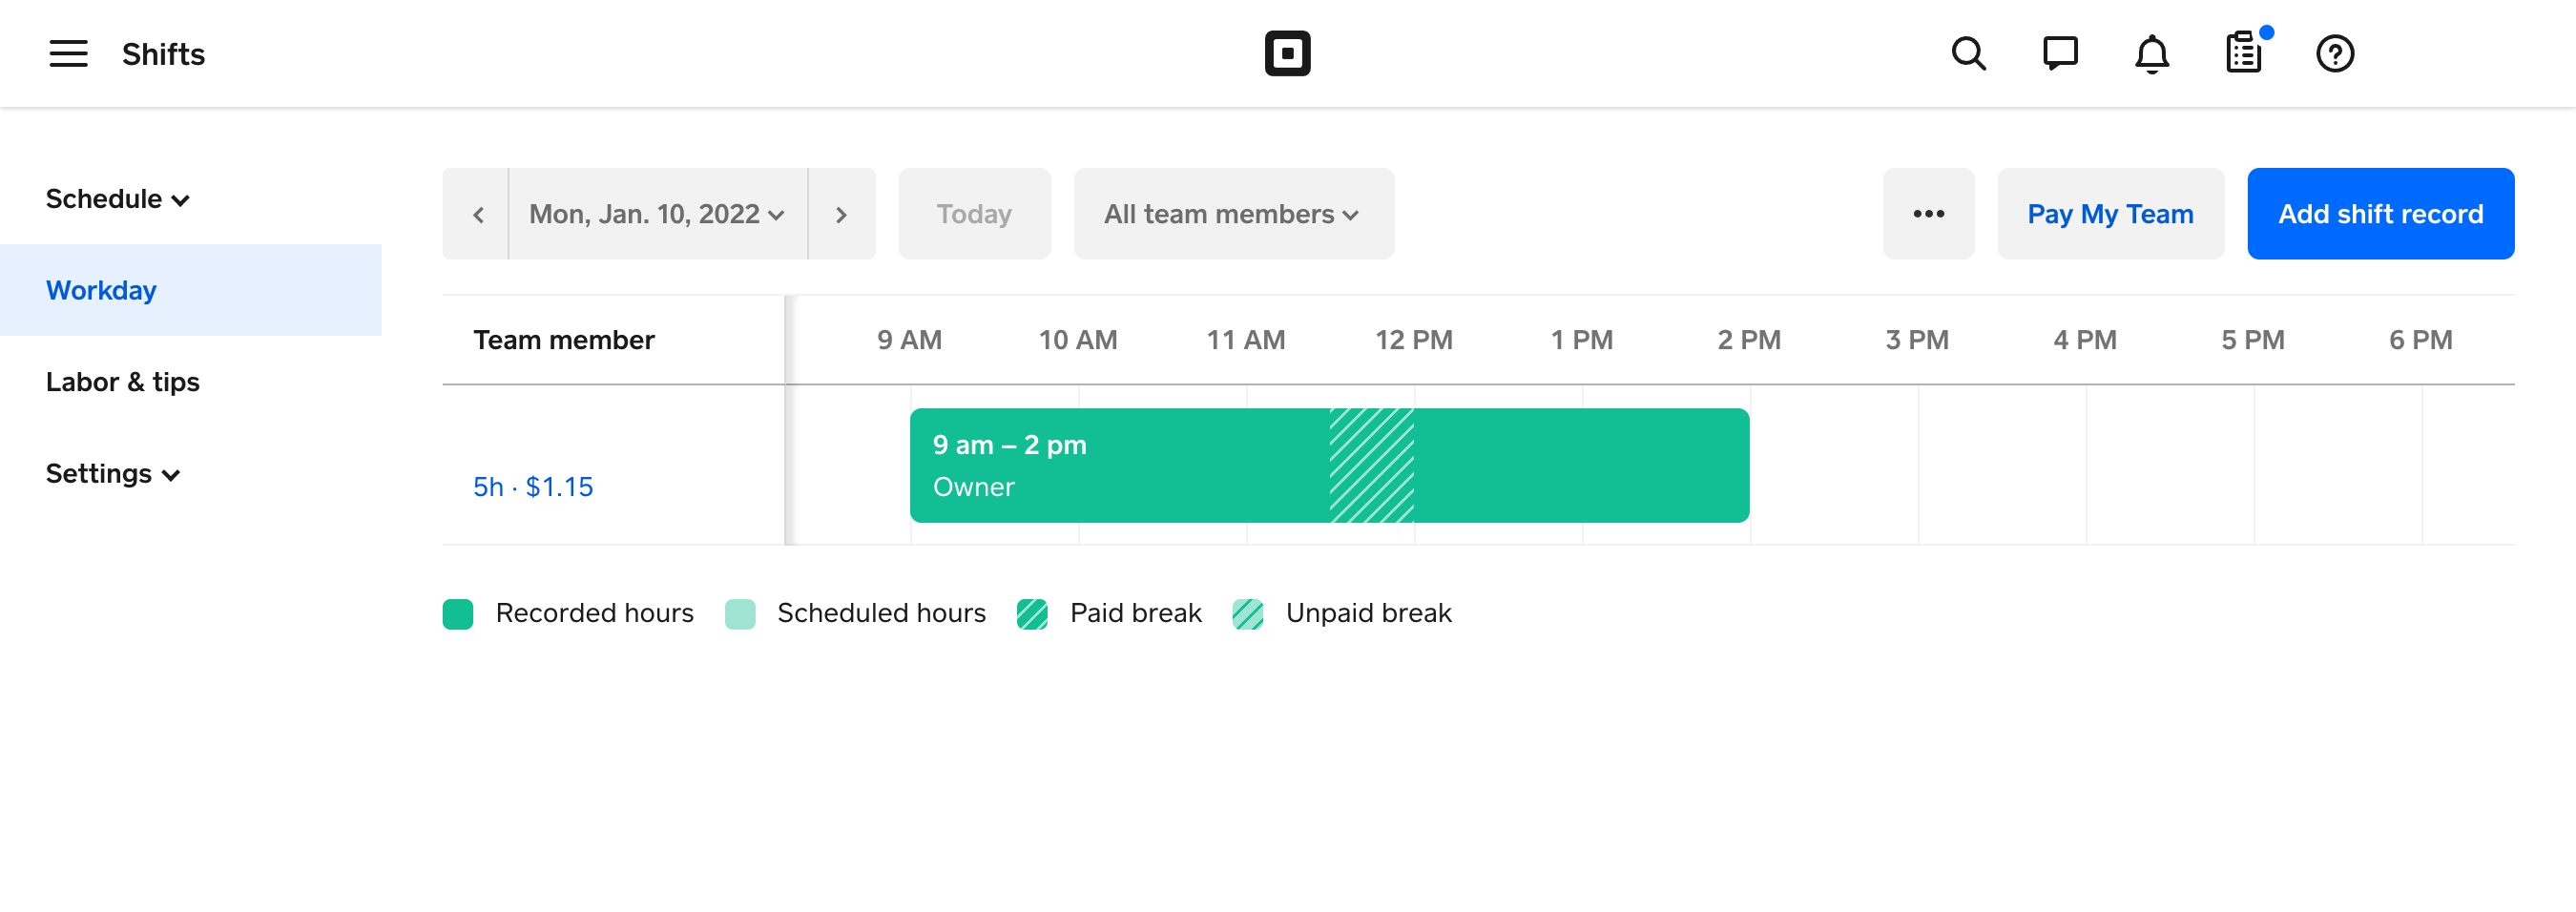Viewport: 2576px width, 912px height.
Task: Open the hamburger navigation menu
Action: pyautogui.click(x=68, y=54)
